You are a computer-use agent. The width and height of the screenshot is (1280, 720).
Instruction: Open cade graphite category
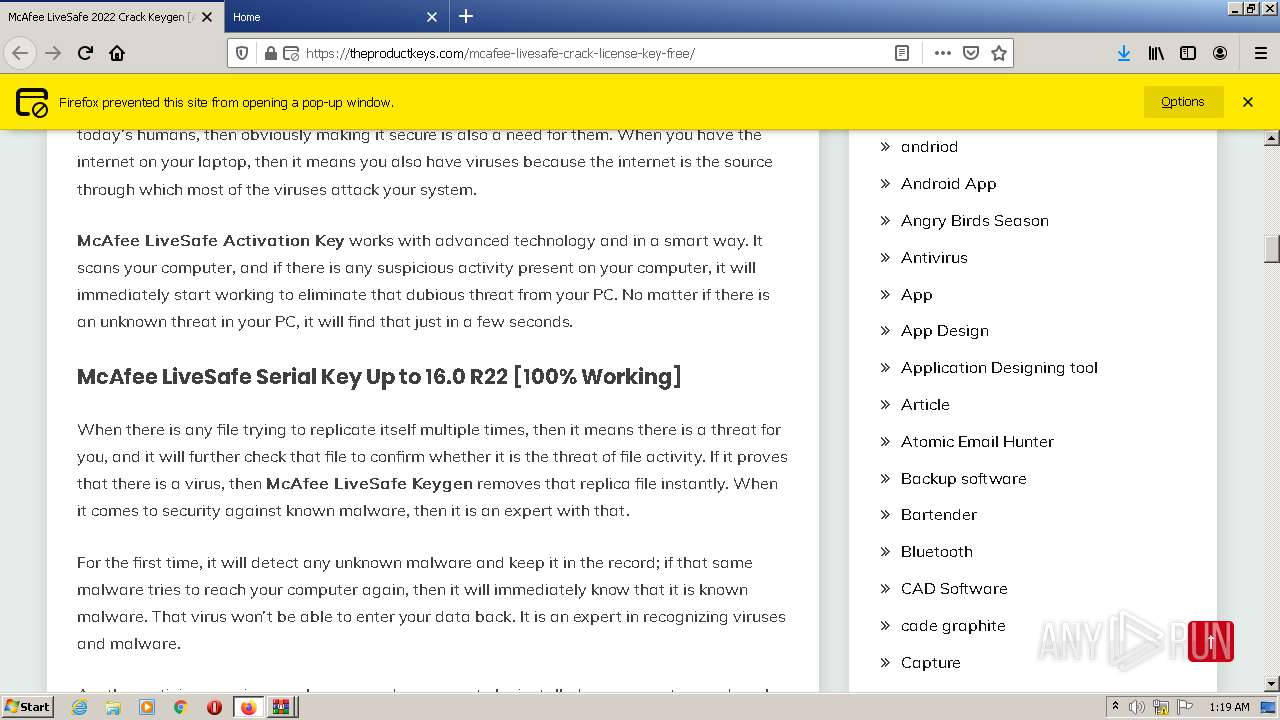pyautogui.click(x=953, y=626)
